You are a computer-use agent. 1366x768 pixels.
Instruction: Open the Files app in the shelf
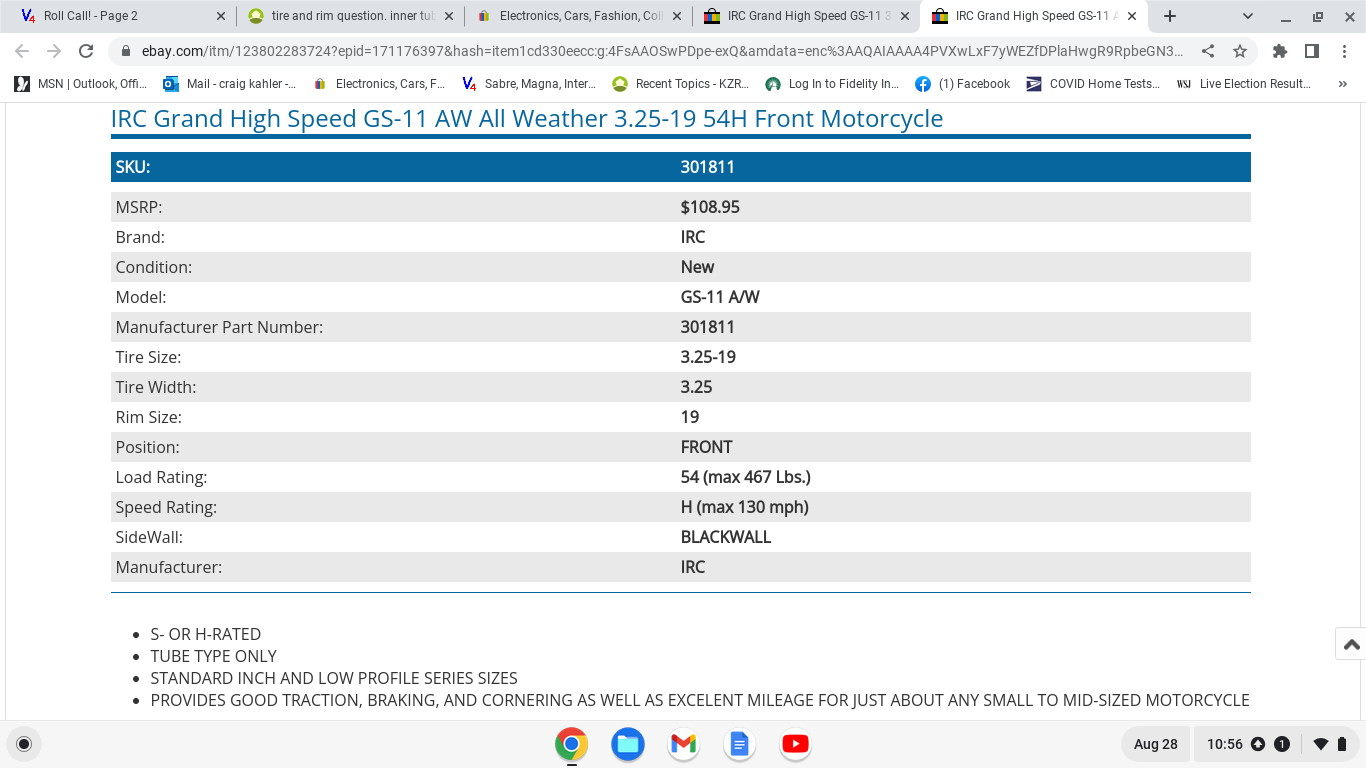pos(628,744)
